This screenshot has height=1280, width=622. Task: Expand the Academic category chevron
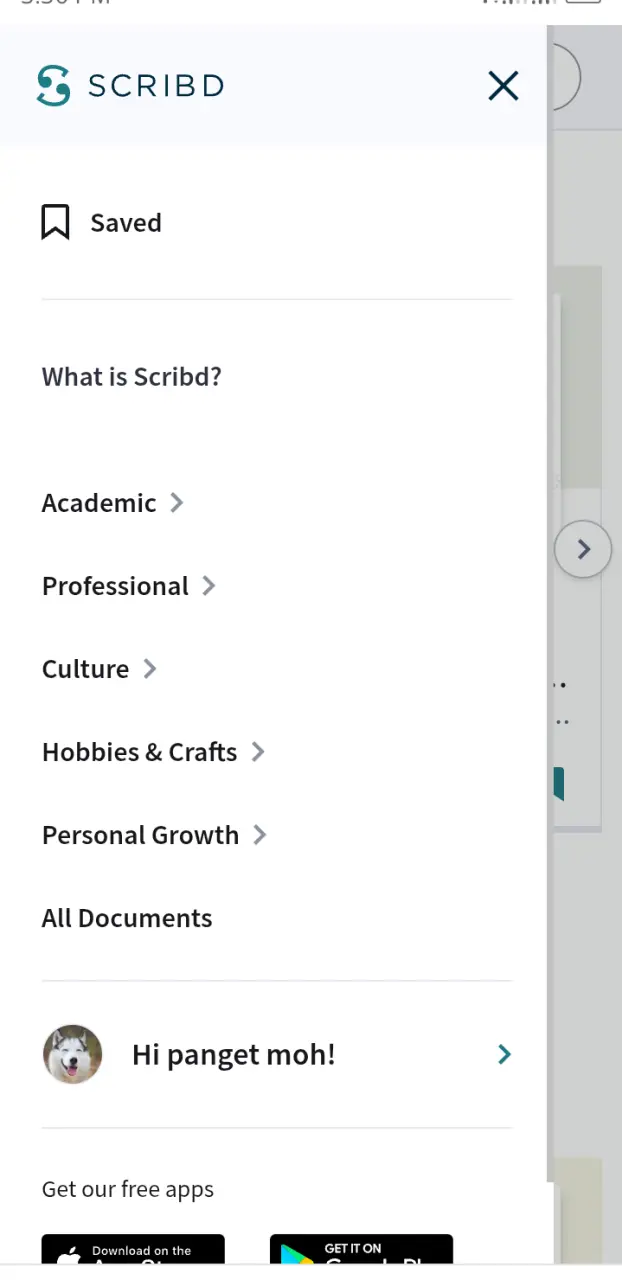coord(176,502)
